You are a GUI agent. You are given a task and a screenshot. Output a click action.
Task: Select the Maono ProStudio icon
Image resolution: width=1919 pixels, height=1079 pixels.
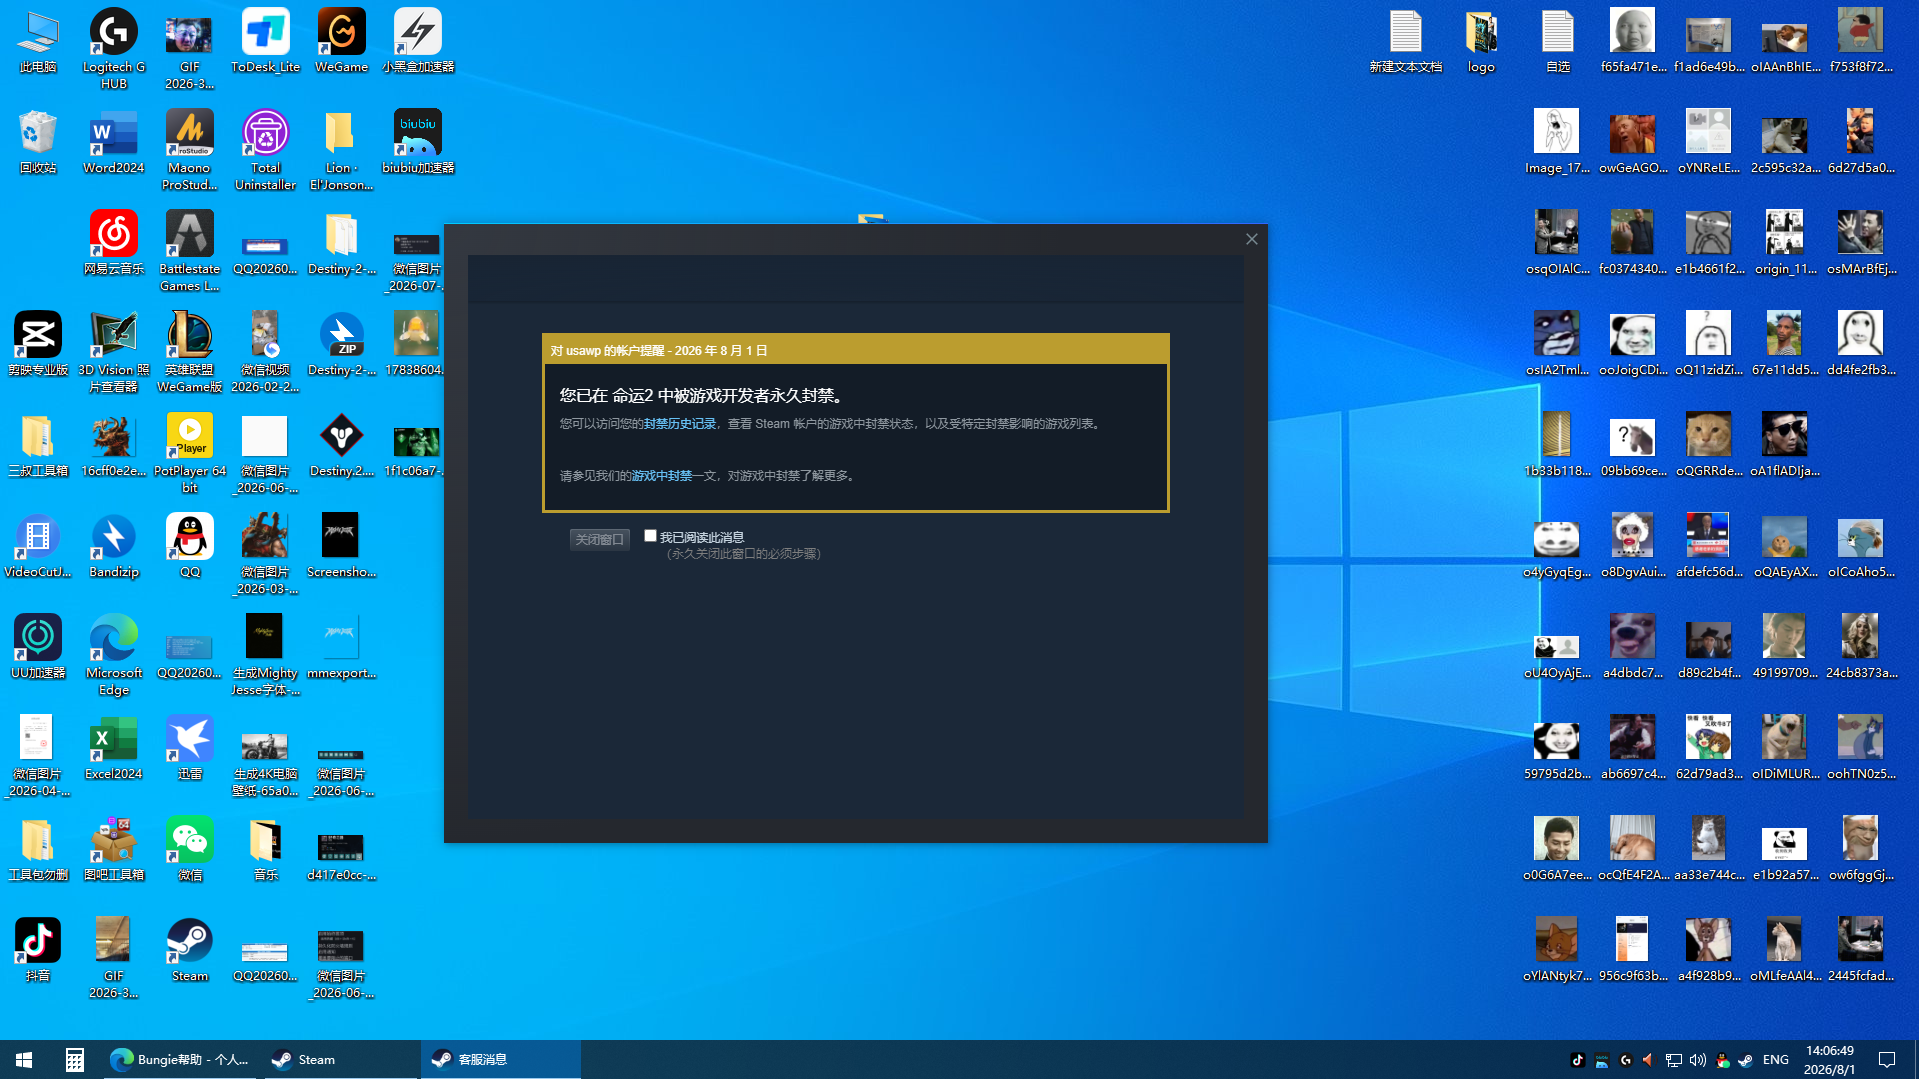[190, 151]
